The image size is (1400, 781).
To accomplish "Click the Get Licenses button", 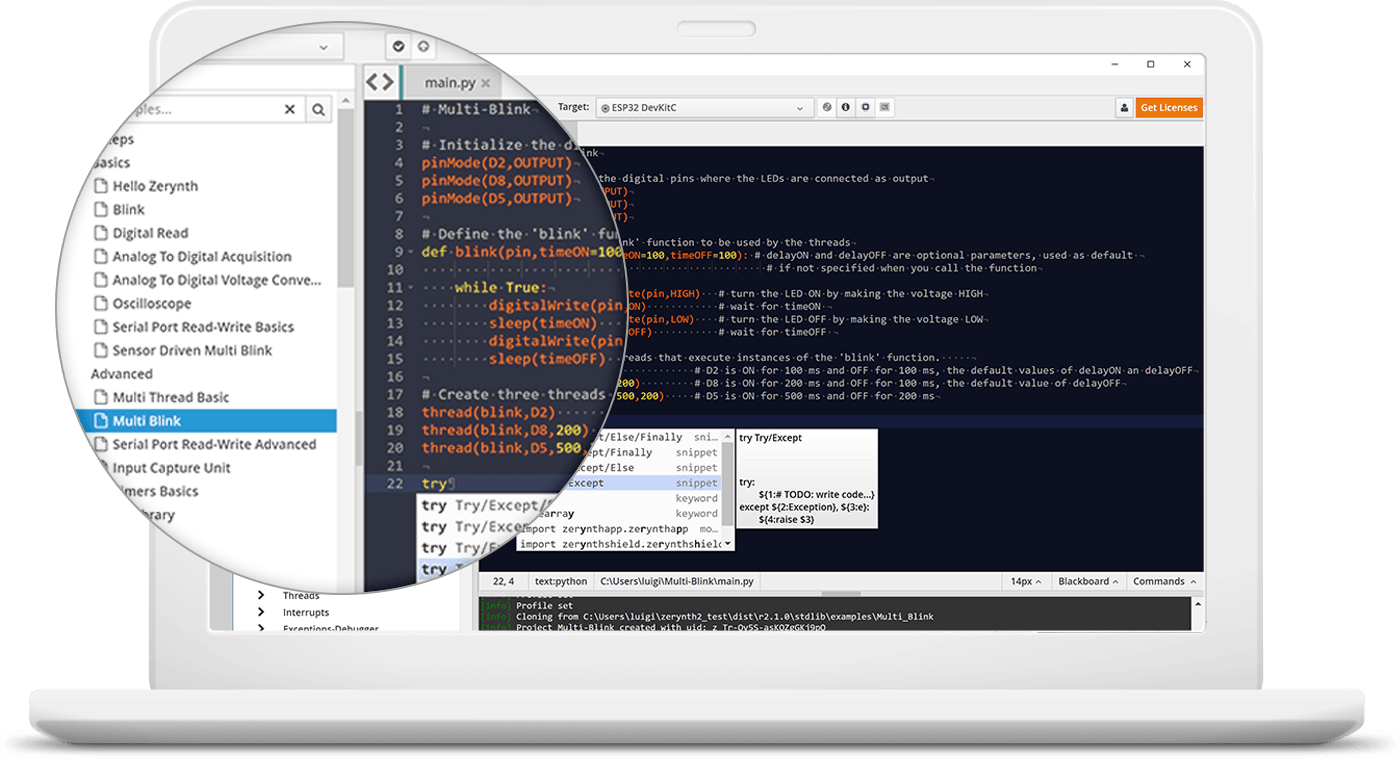I will click(x=1169, y=108).
